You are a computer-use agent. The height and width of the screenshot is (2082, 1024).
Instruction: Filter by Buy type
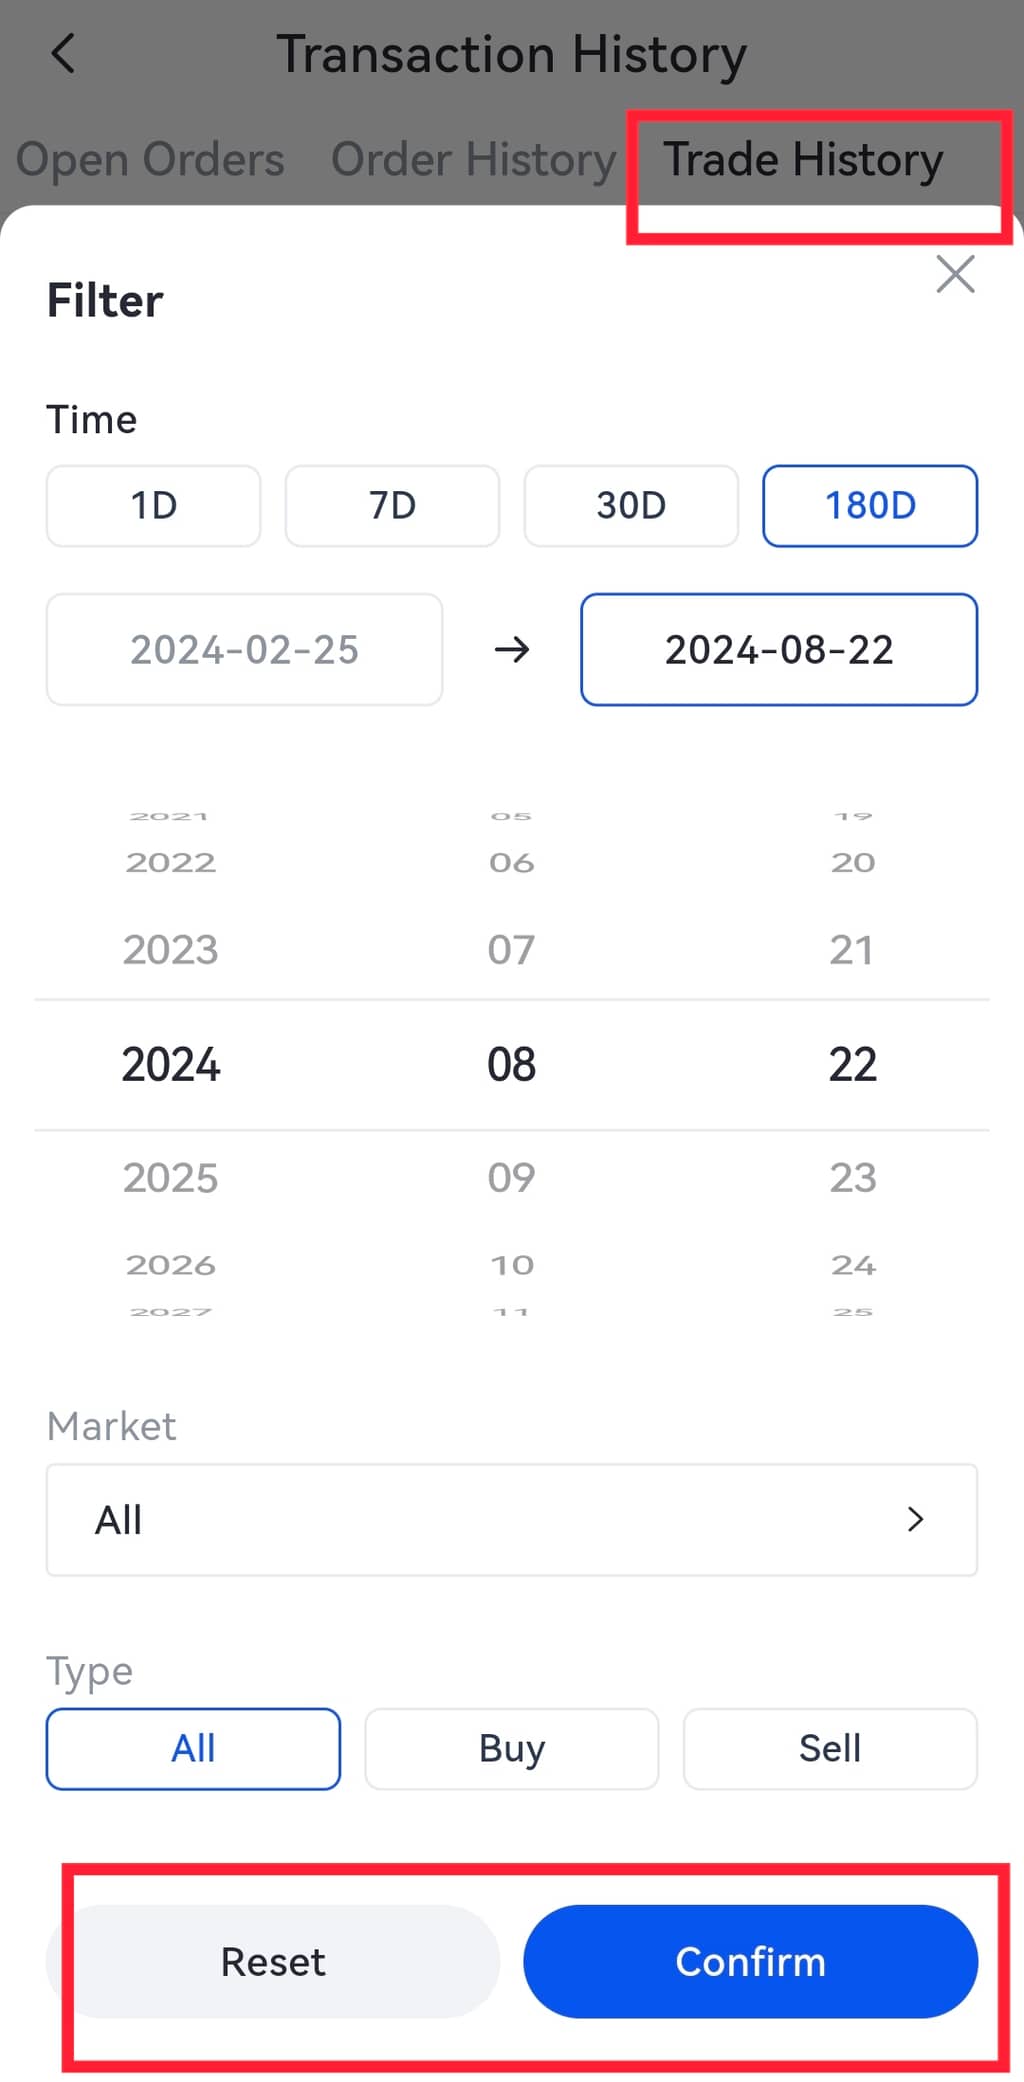click(511, 1749)
